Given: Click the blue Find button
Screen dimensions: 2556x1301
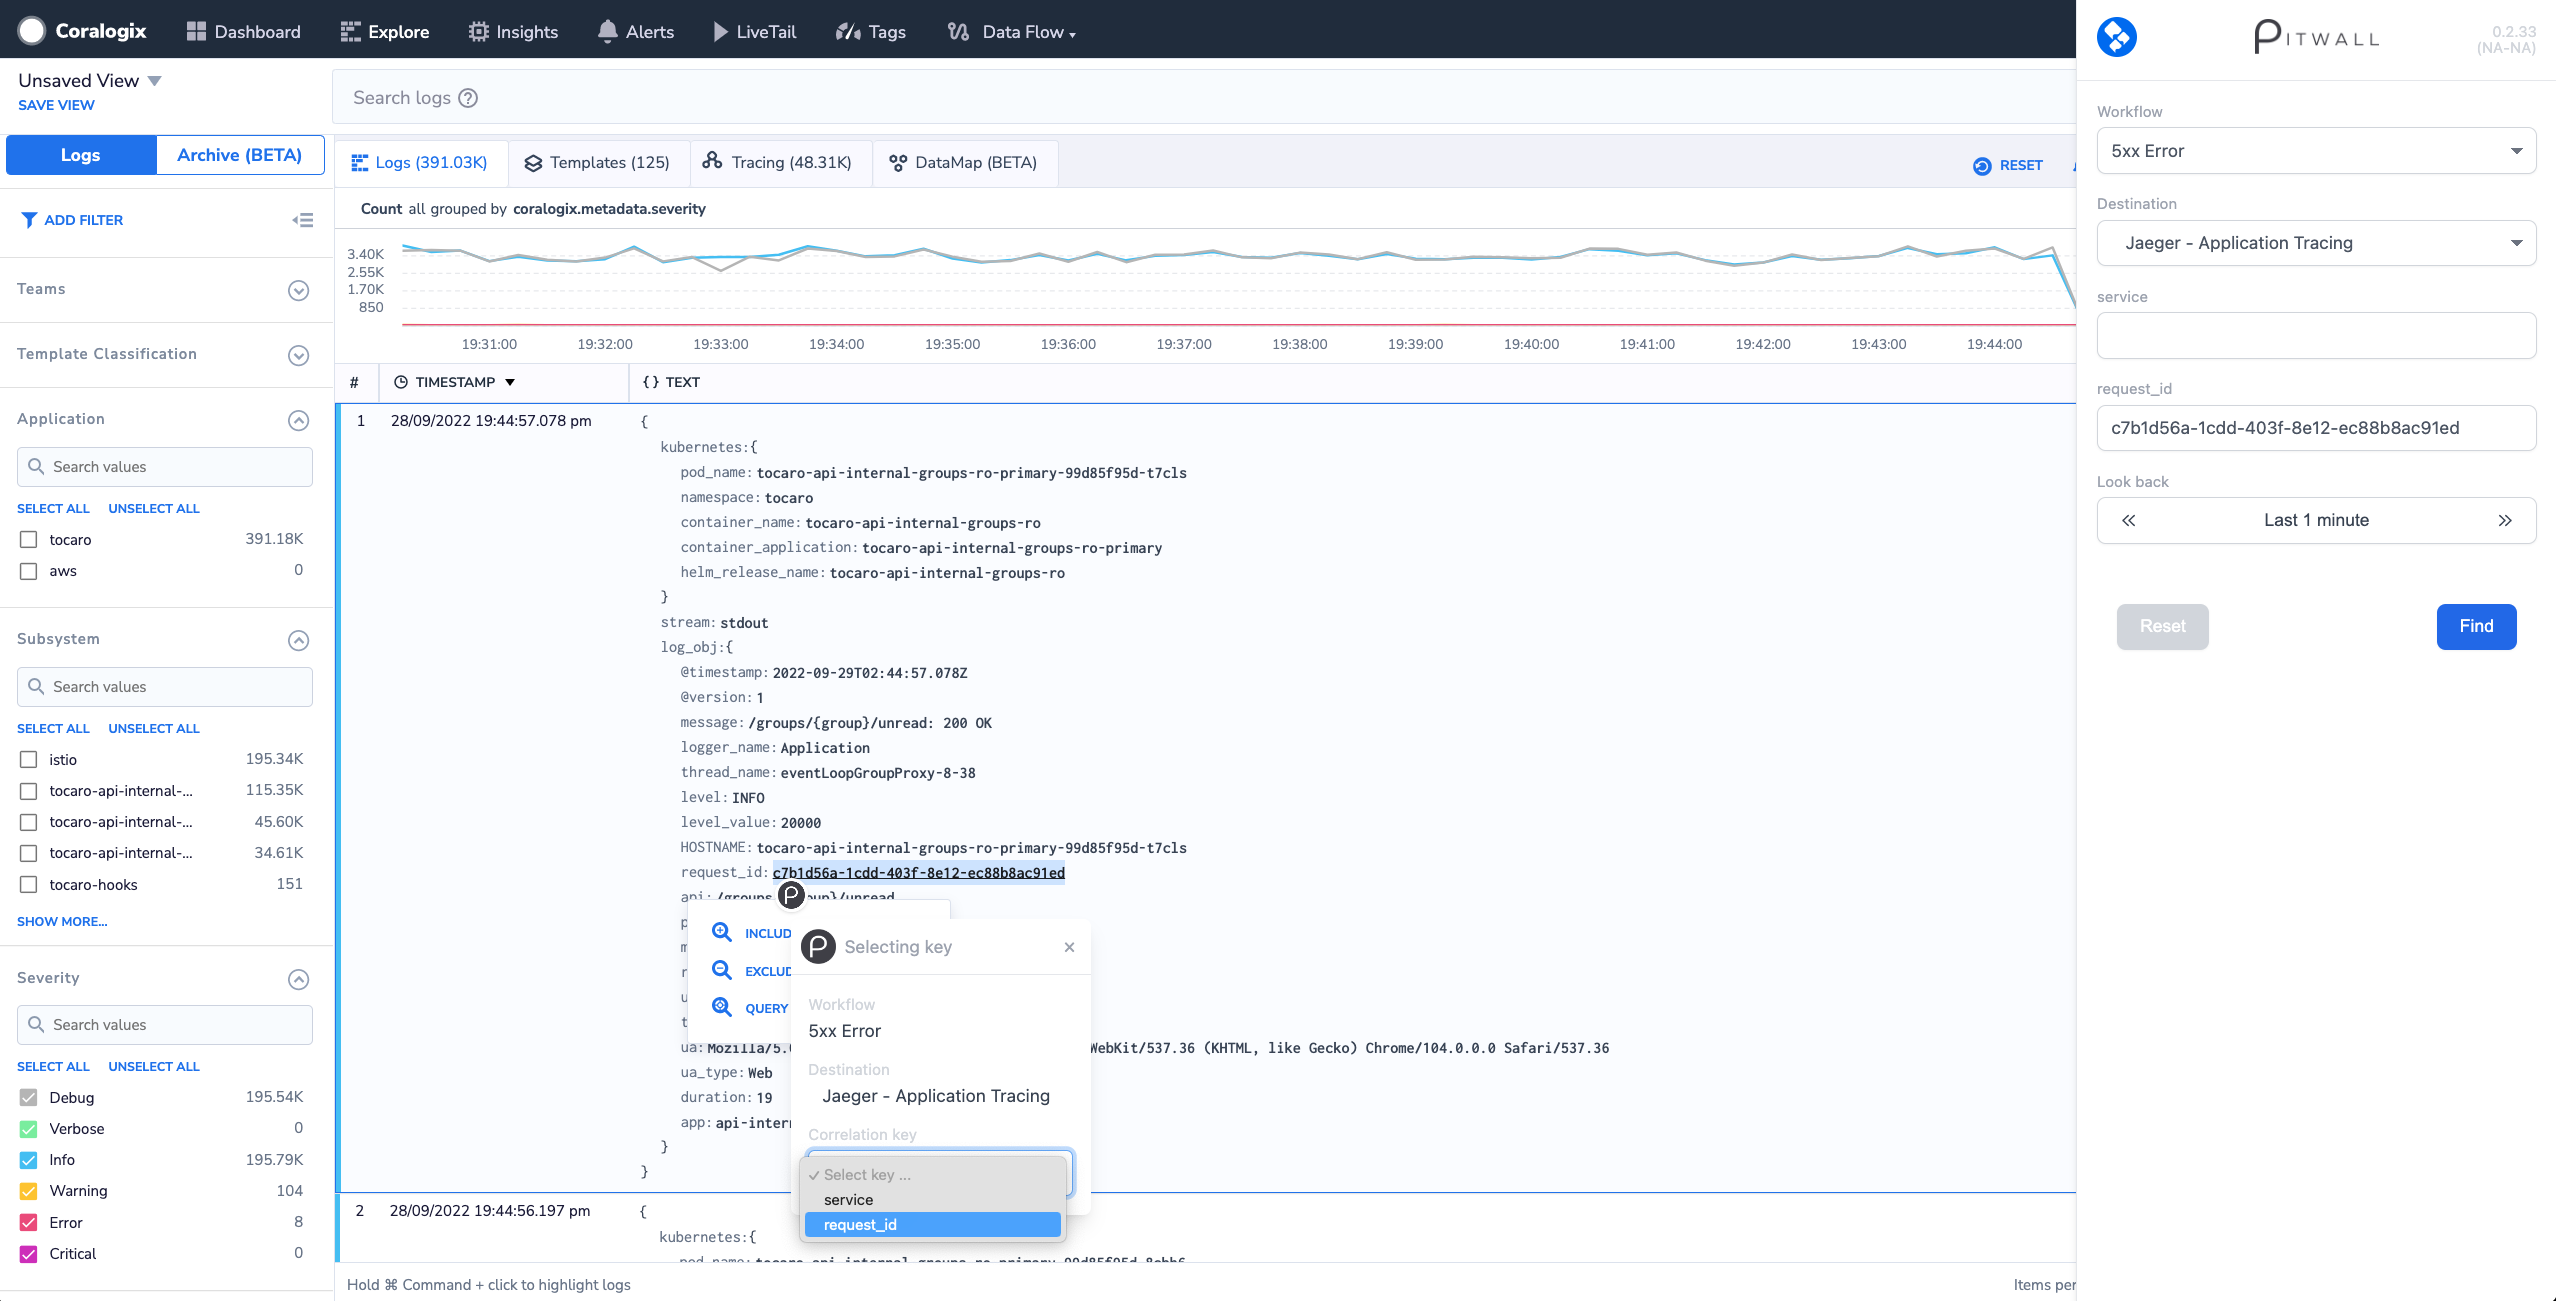Looking at the screenshot, I should 2476,626.
